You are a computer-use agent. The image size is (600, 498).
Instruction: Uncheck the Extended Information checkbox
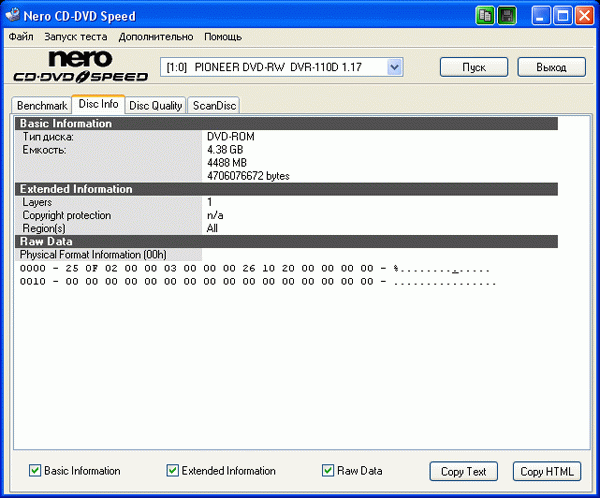coord(172,470)
